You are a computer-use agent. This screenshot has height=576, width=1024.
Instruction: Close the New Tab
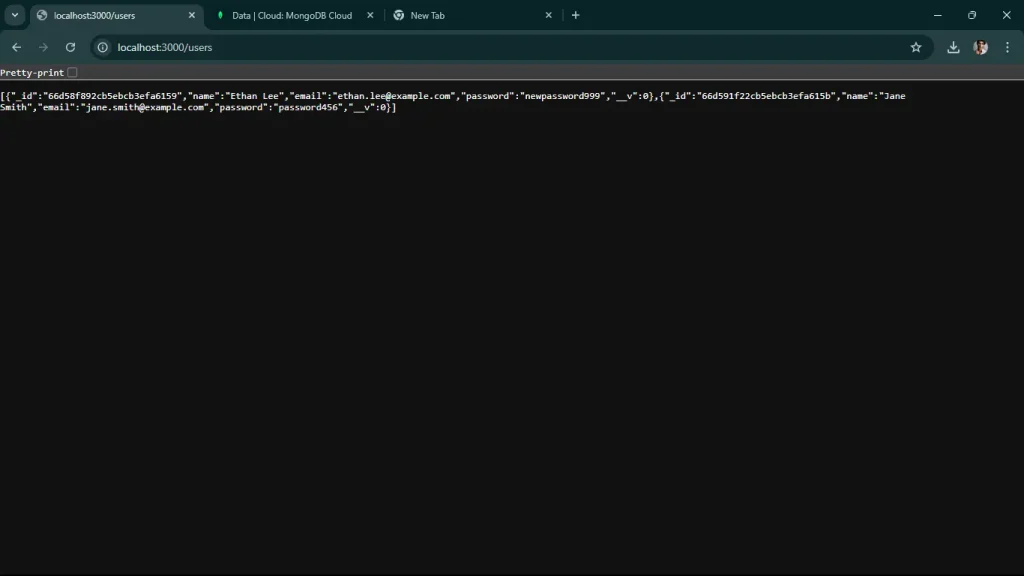tap(548, 15)
